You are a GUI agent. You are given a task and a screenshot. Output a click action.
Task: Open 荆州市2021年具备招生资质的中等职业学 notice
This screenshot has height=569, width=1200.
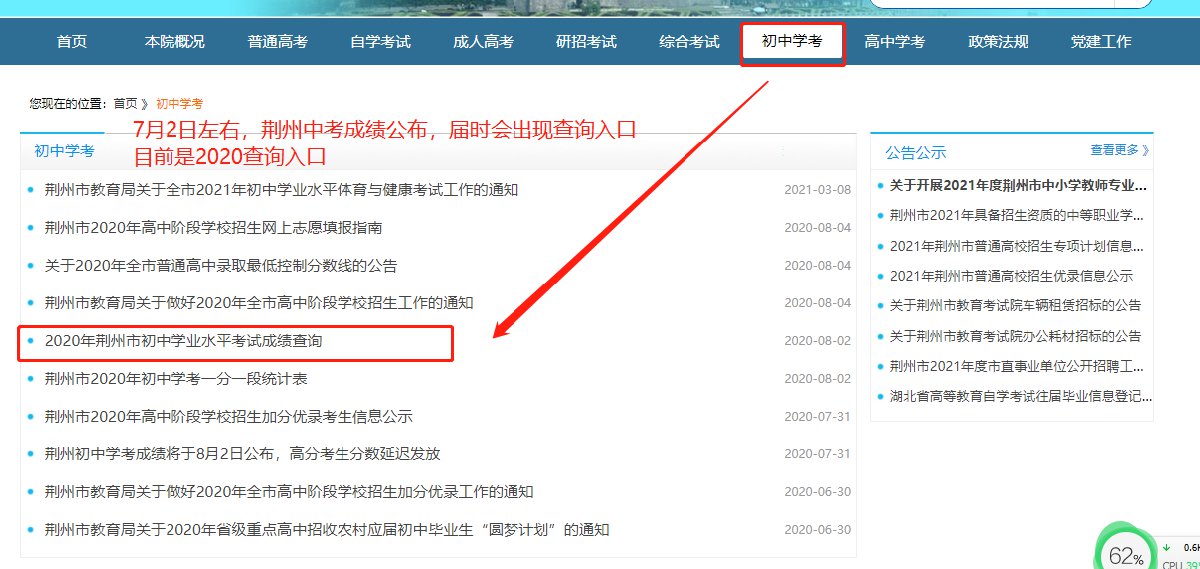pos(1018,215)
